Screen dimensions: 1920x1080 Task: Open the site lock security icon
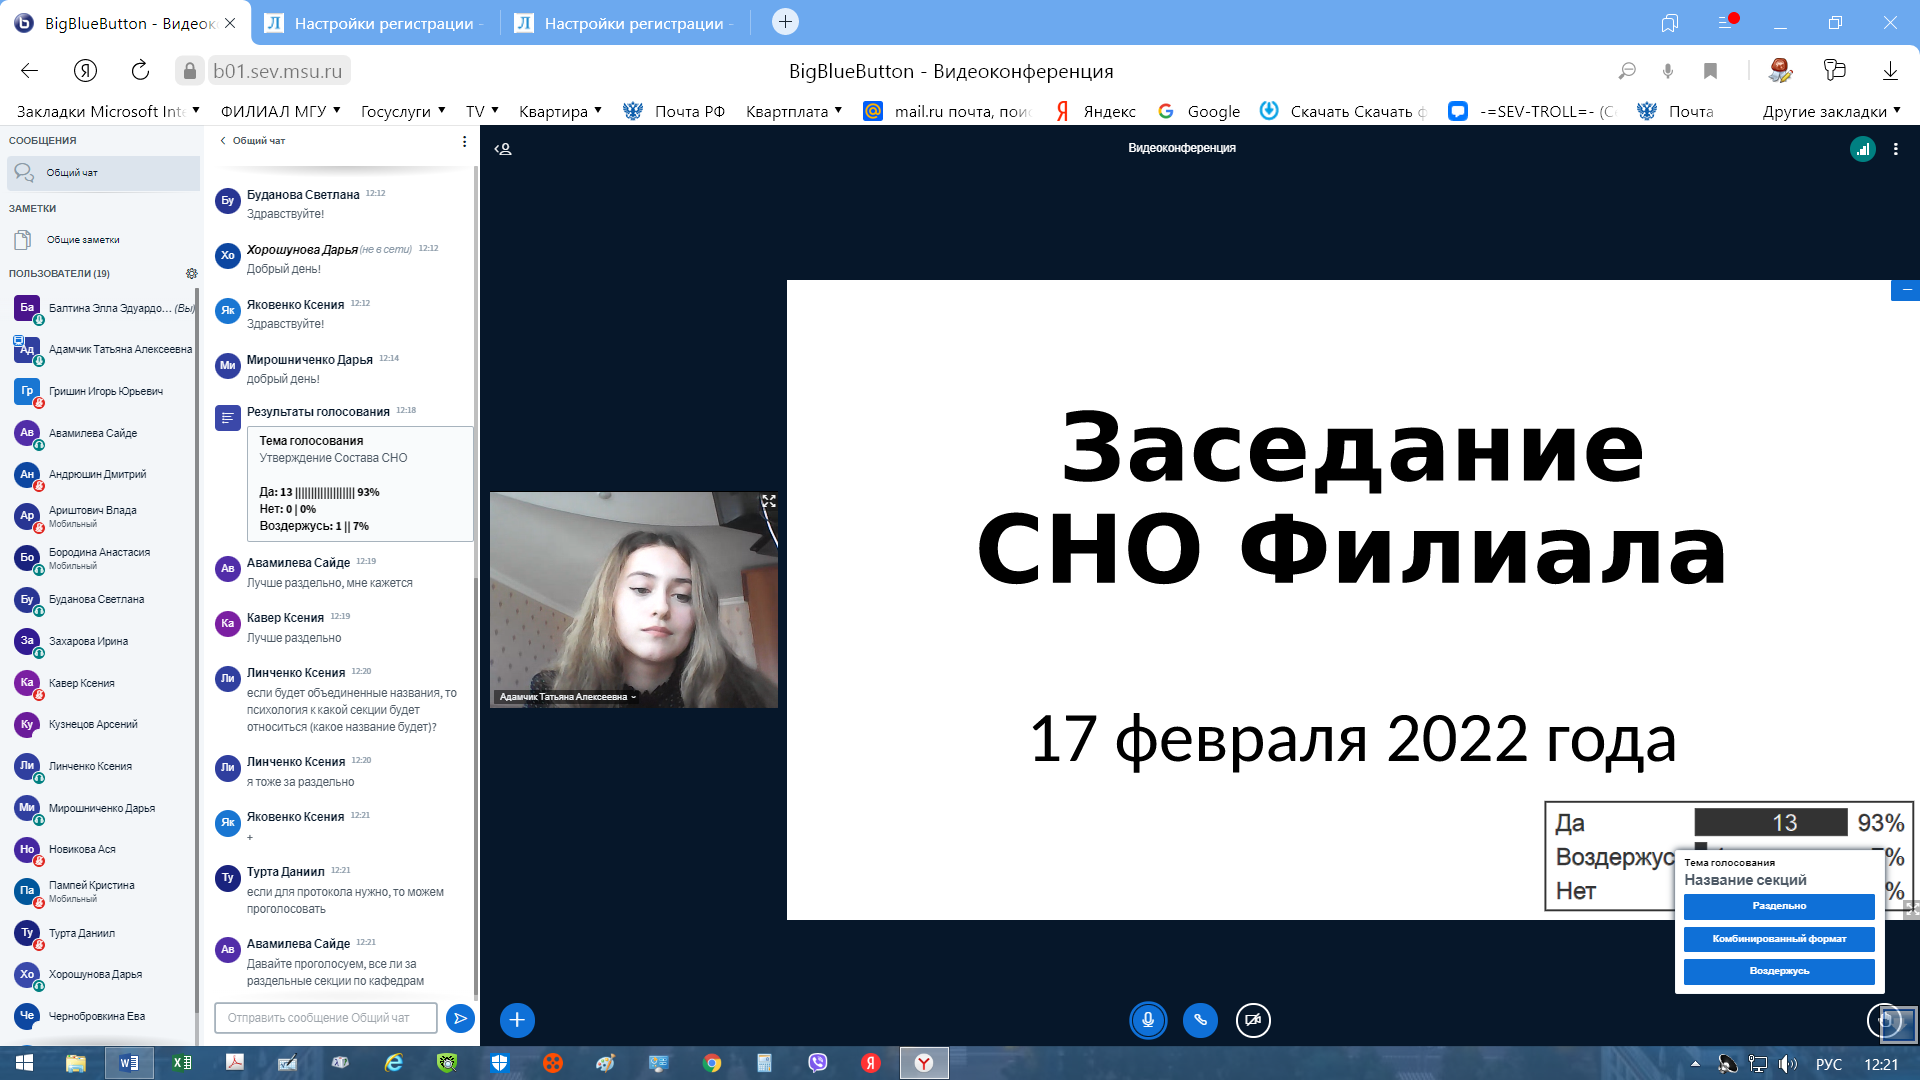(189, 71)
